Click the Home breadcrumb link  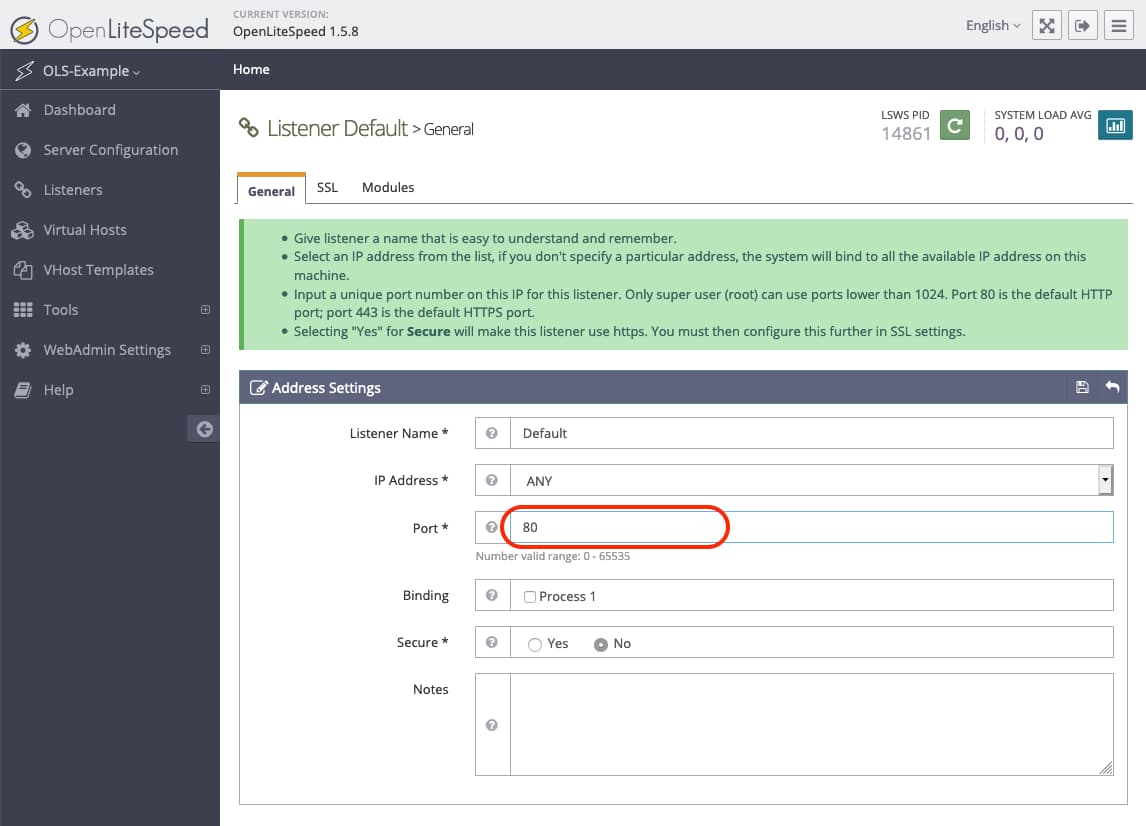pyautogui.click(x=251, y=69)
